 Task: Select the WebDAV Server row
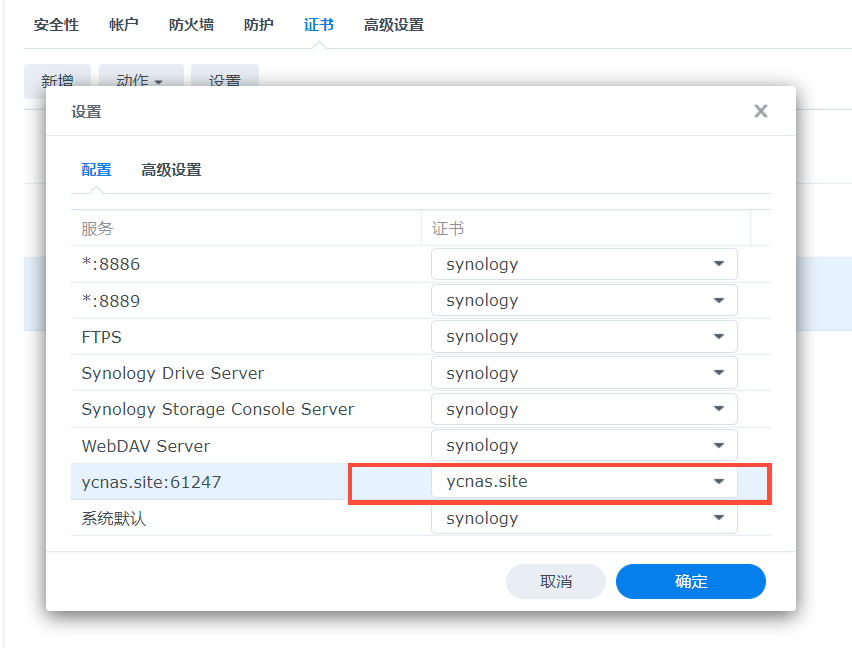click(421, 445)
